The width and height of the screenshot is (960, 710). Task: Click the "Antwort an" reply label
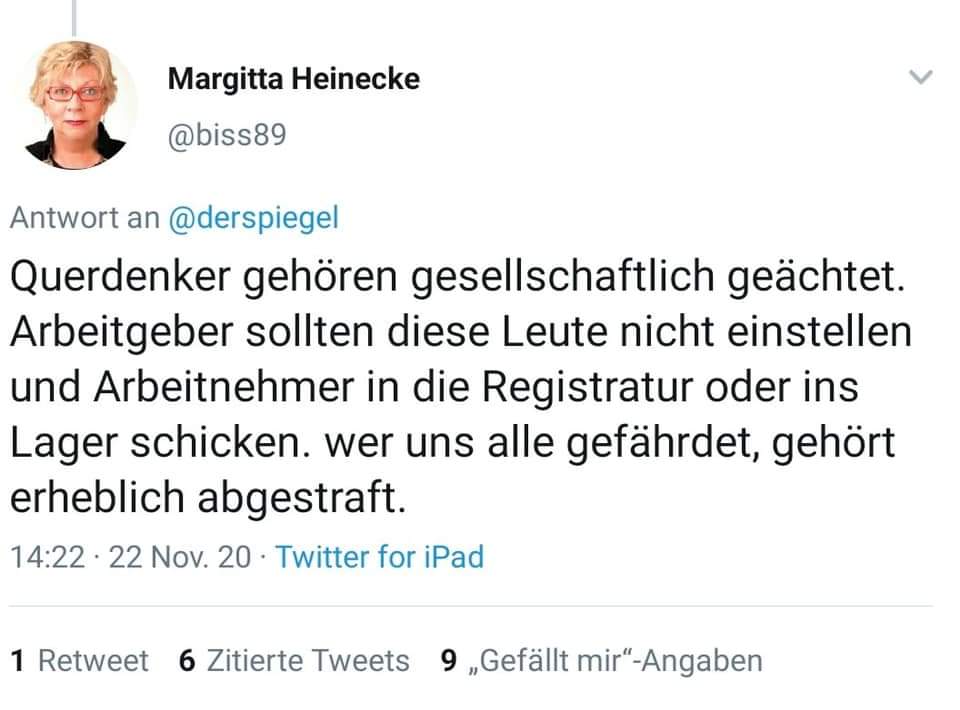(84, 218)
